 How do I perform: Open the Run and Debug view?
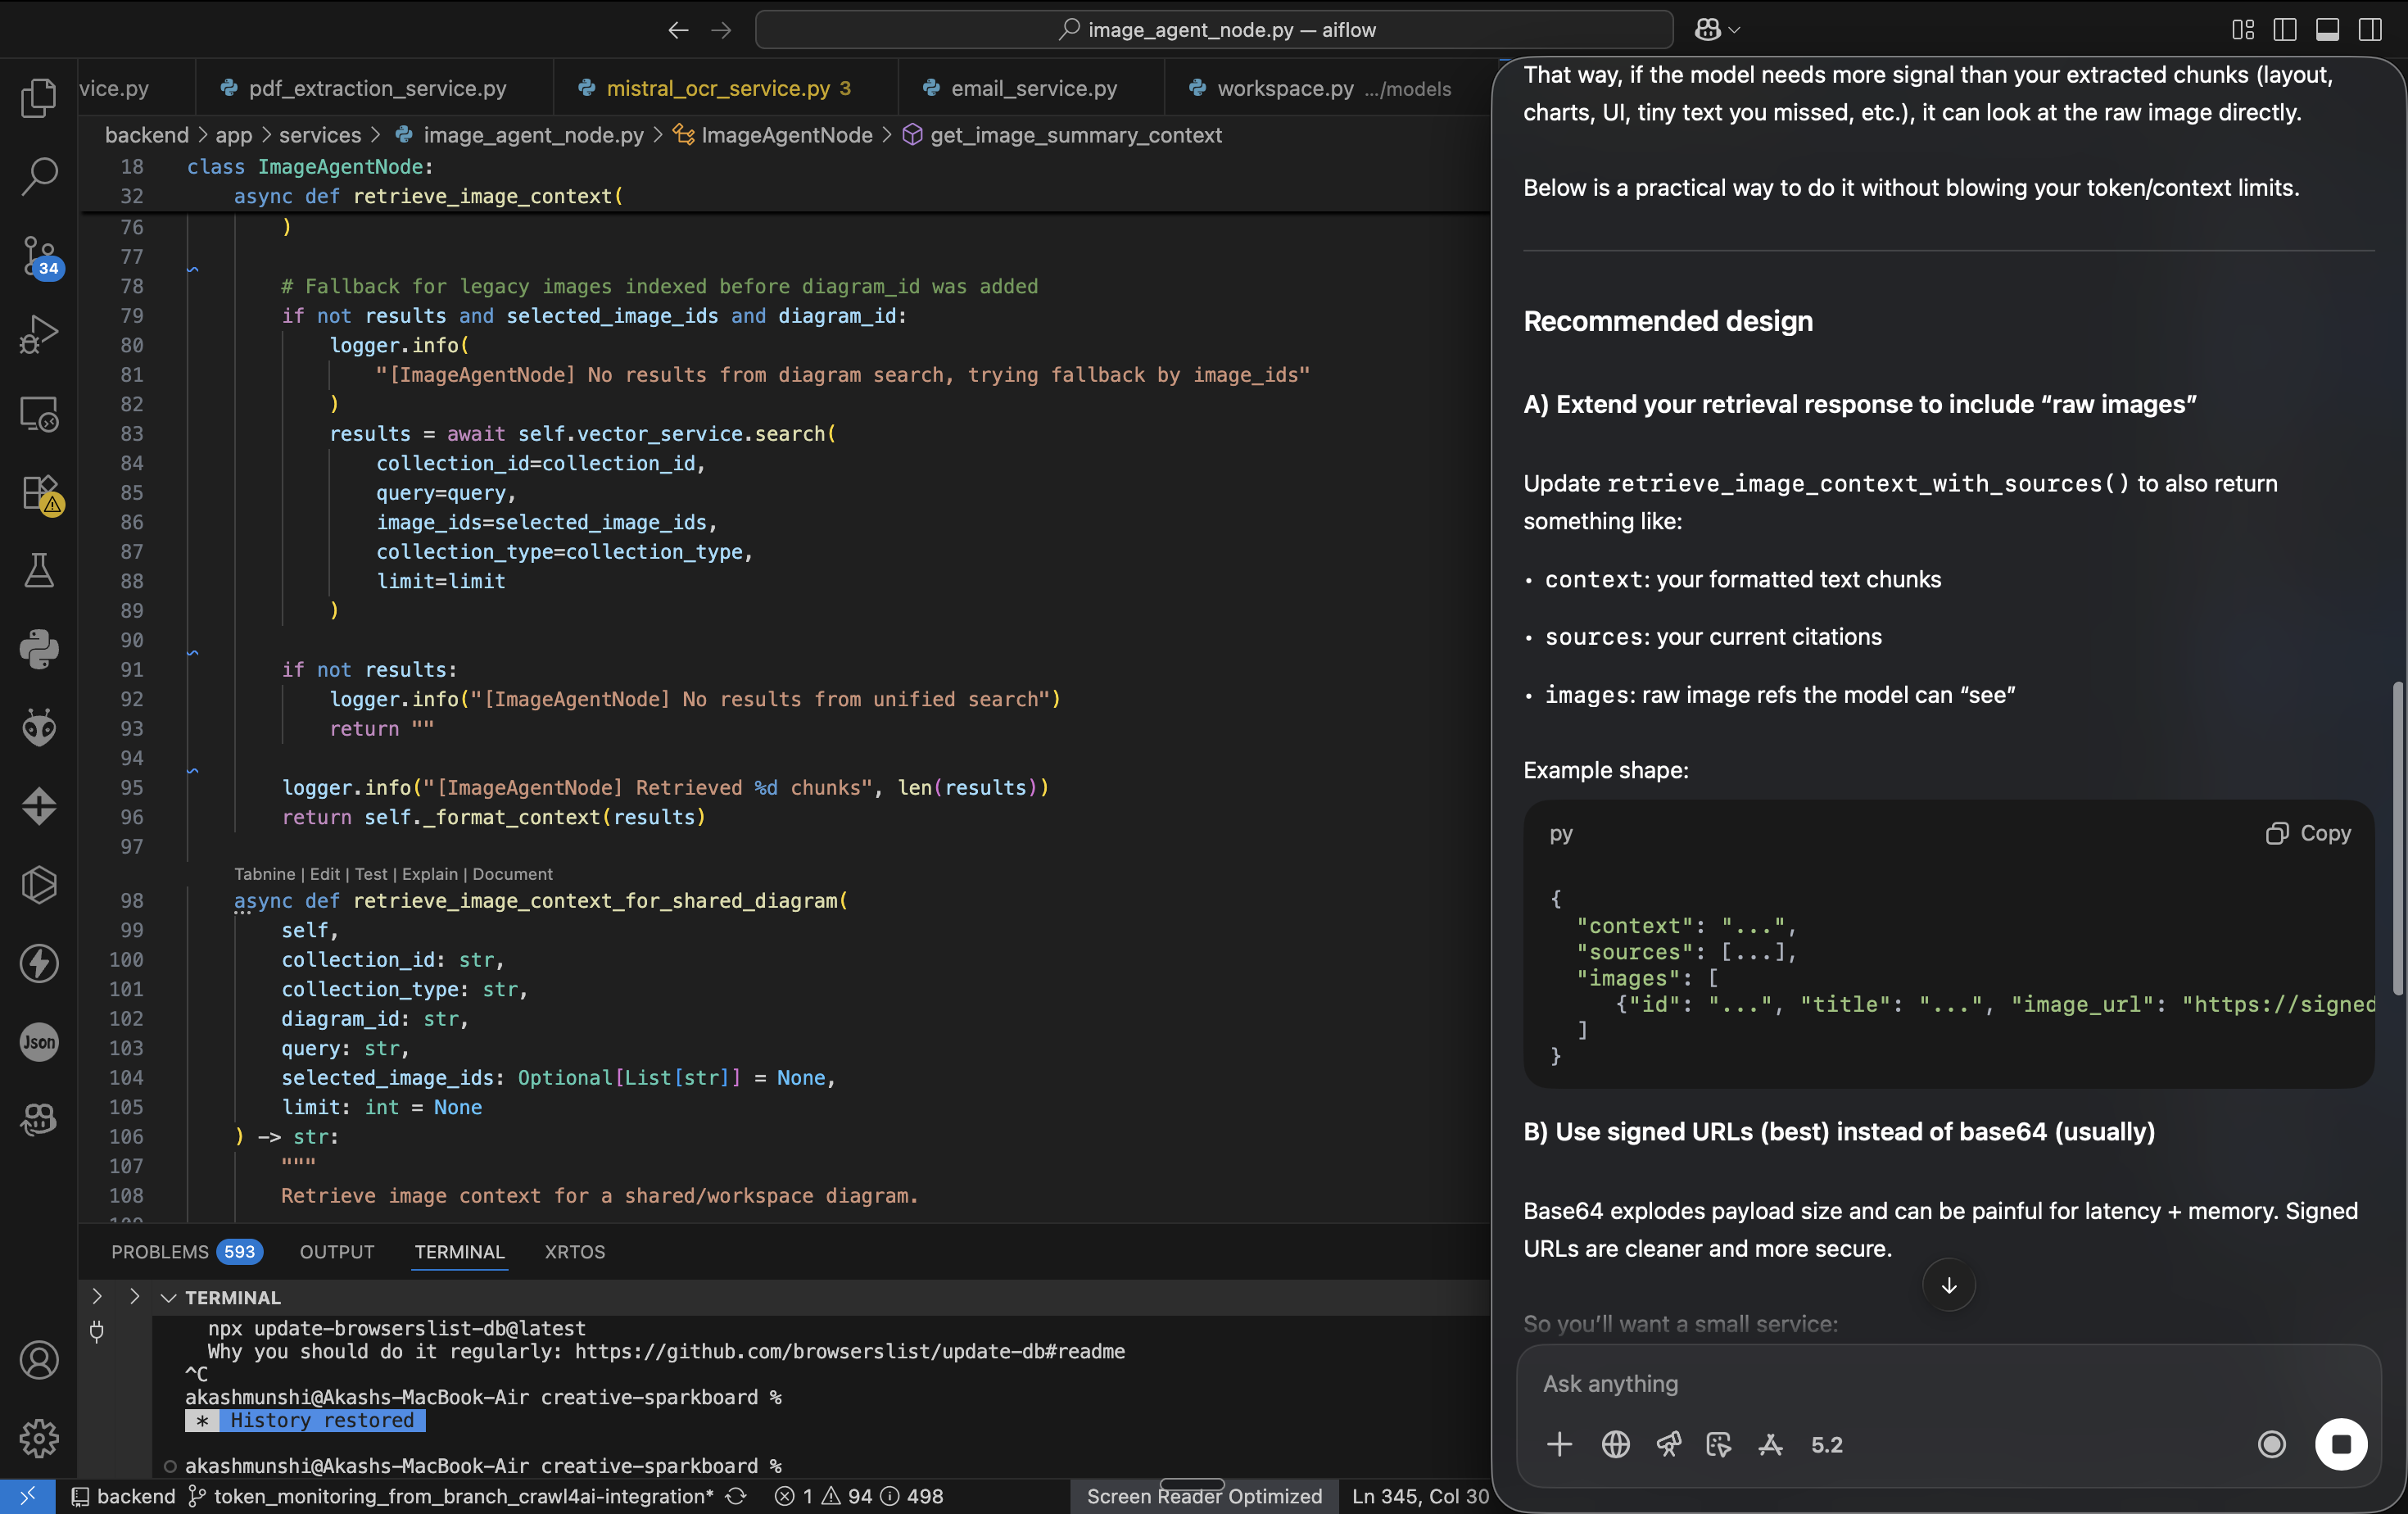coord(38,334)
